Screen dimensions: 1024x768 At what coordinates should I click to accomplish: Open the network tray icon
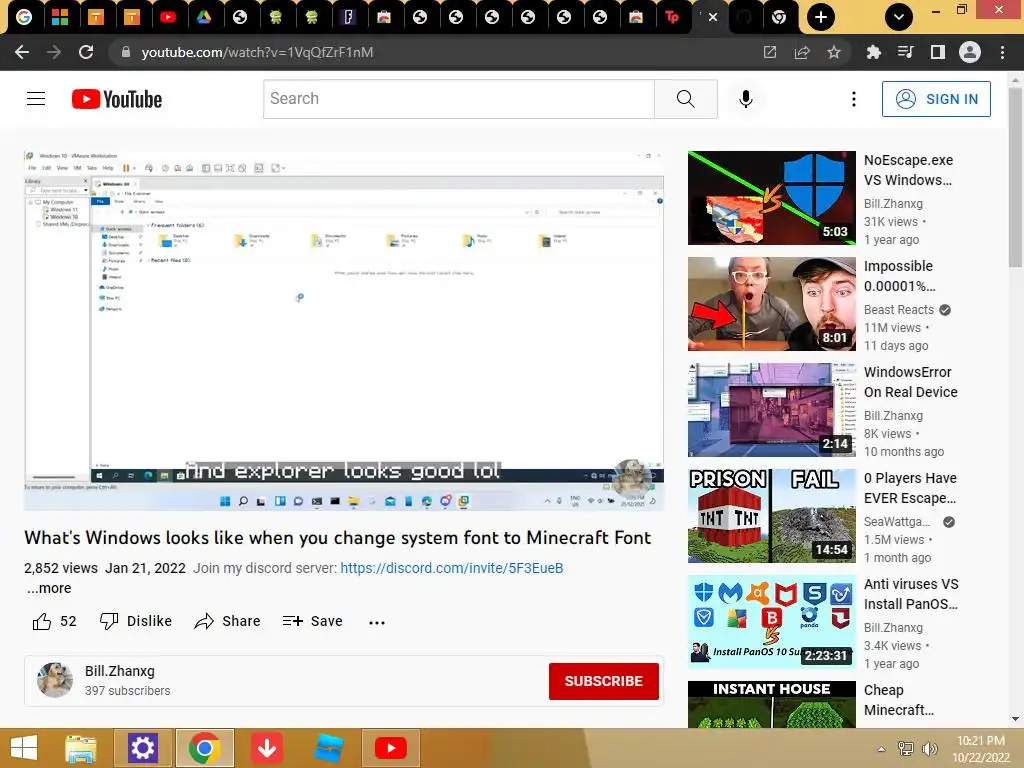(905, 749)
